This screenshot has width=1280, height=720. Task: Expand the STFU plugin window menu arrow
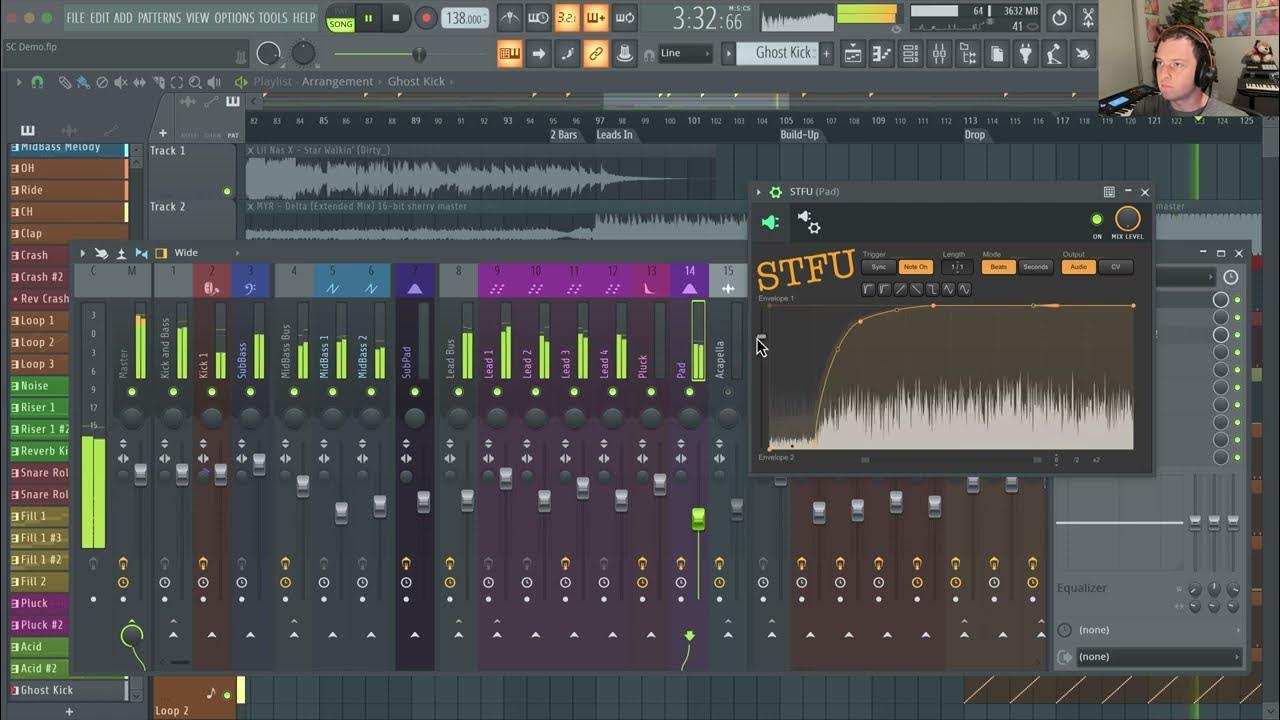point(759,192)
